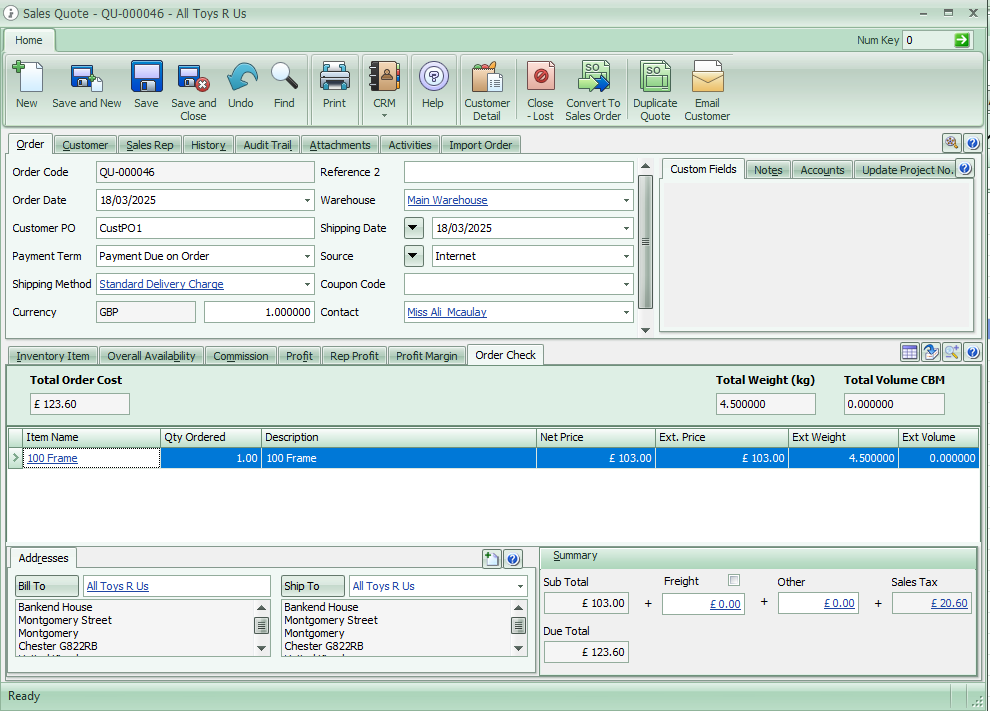Image resolution: width=990 pixels, height=711 pixels.
Task: Toggle the button beside Shipping Date field
Action: pos(414,228)
